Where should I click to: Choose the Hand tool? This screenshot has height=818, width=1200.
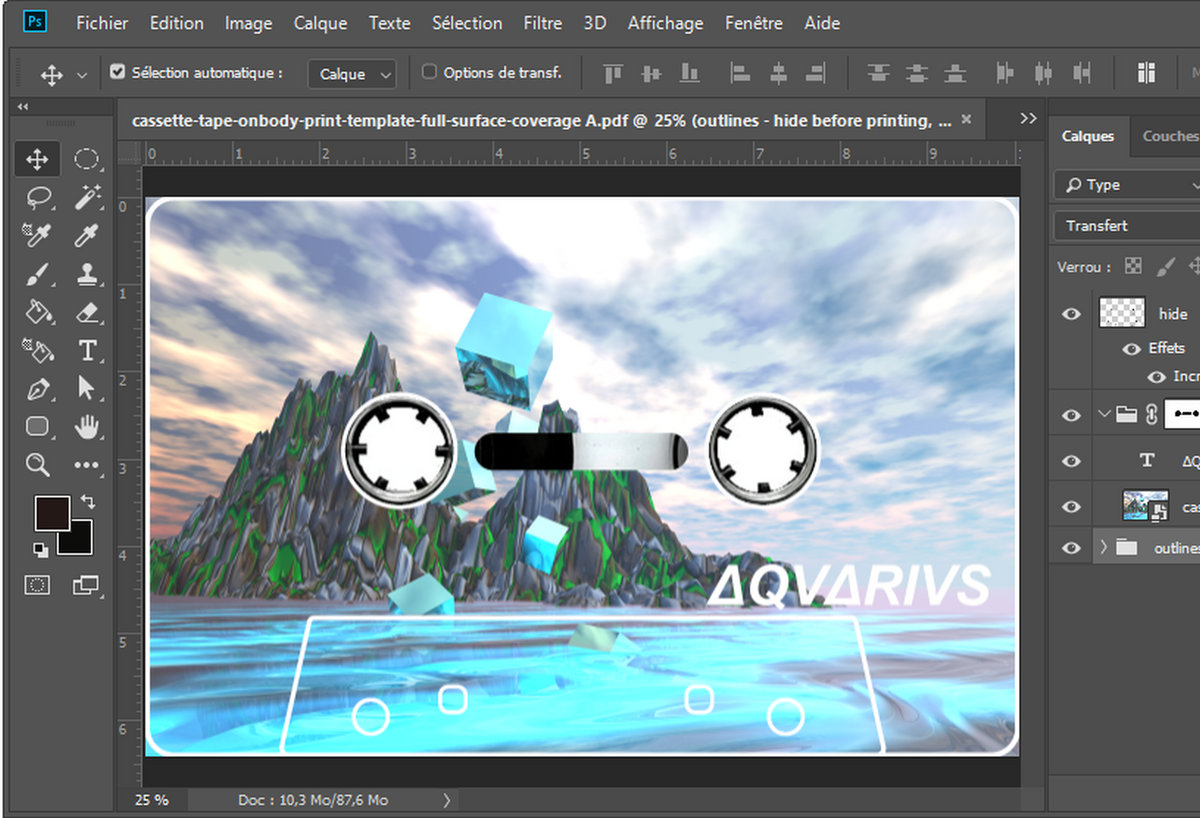[88, 427]
